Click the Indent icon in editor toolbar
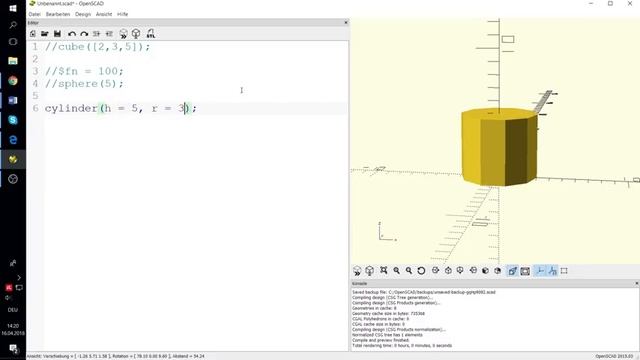640x360 pixels. 109,34
